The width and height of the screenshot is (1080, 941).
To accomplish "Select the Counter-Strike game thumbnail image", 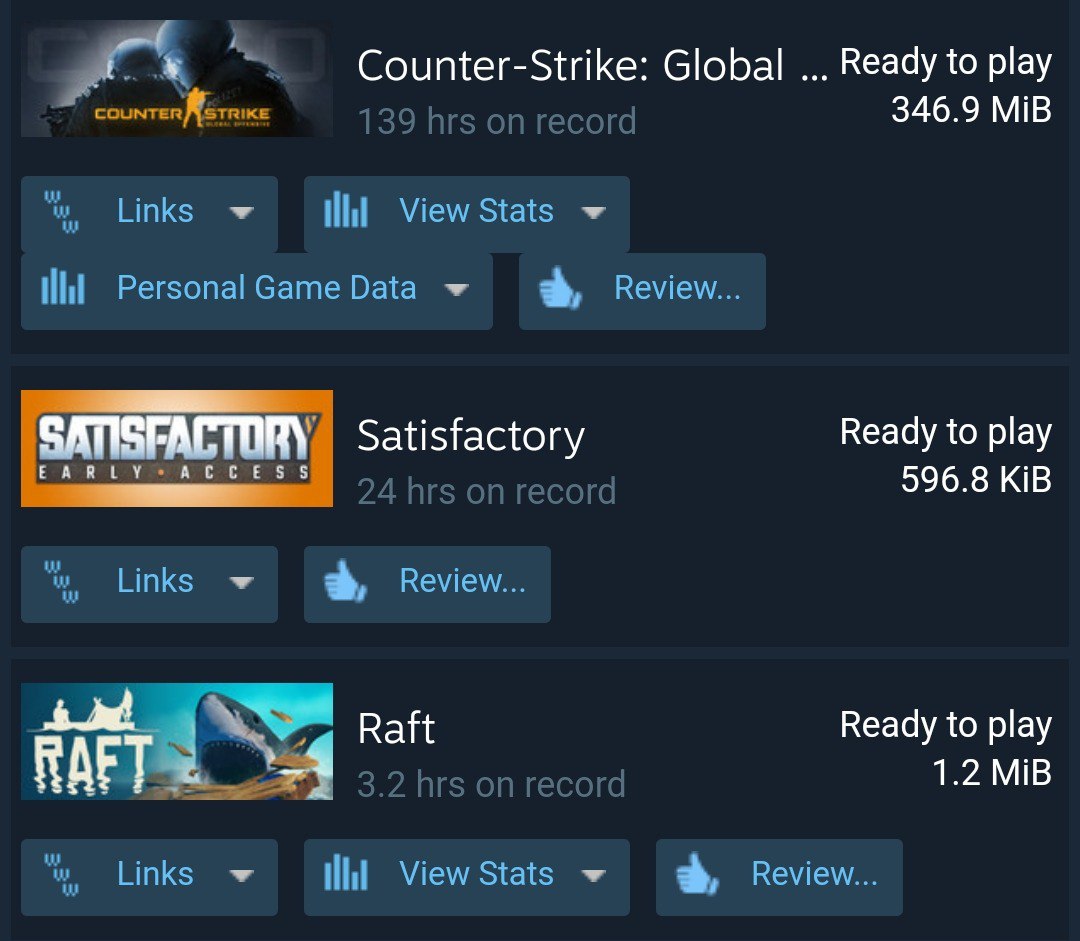I will click(x=177, y=78).
